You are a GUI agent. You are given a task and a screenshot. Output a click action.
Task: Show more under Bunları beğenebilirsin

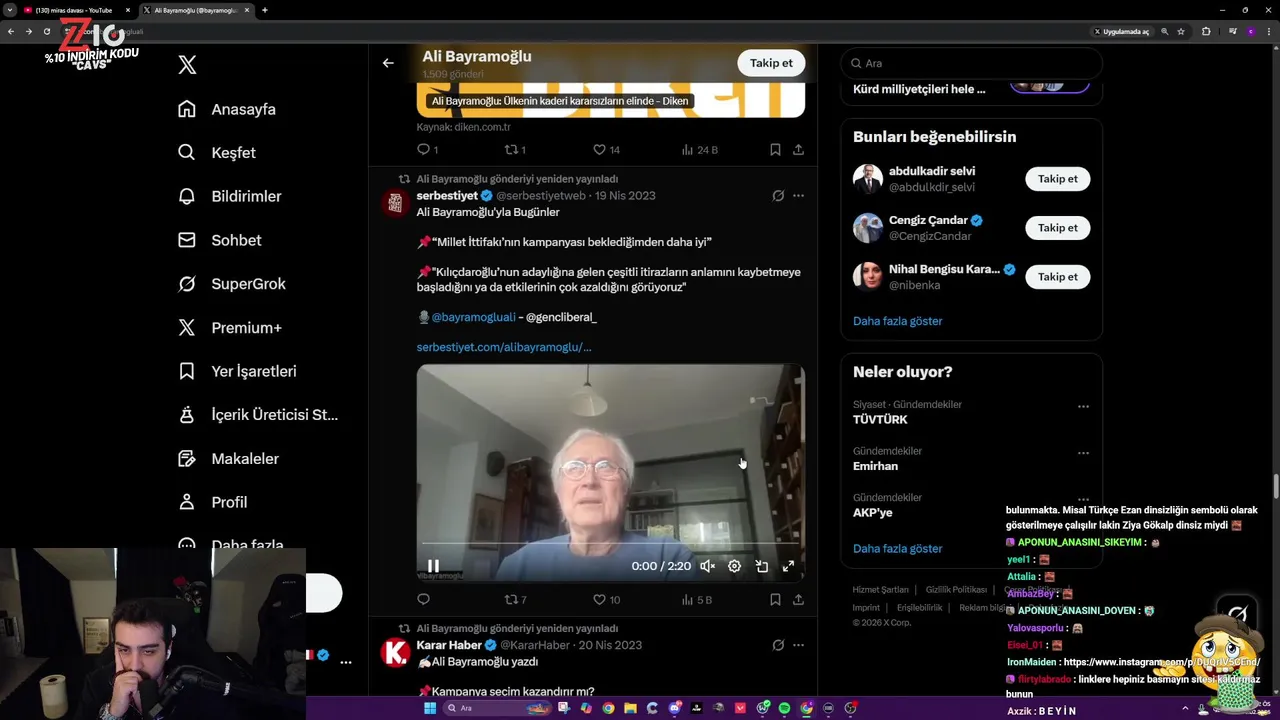[x=897, y=321]
